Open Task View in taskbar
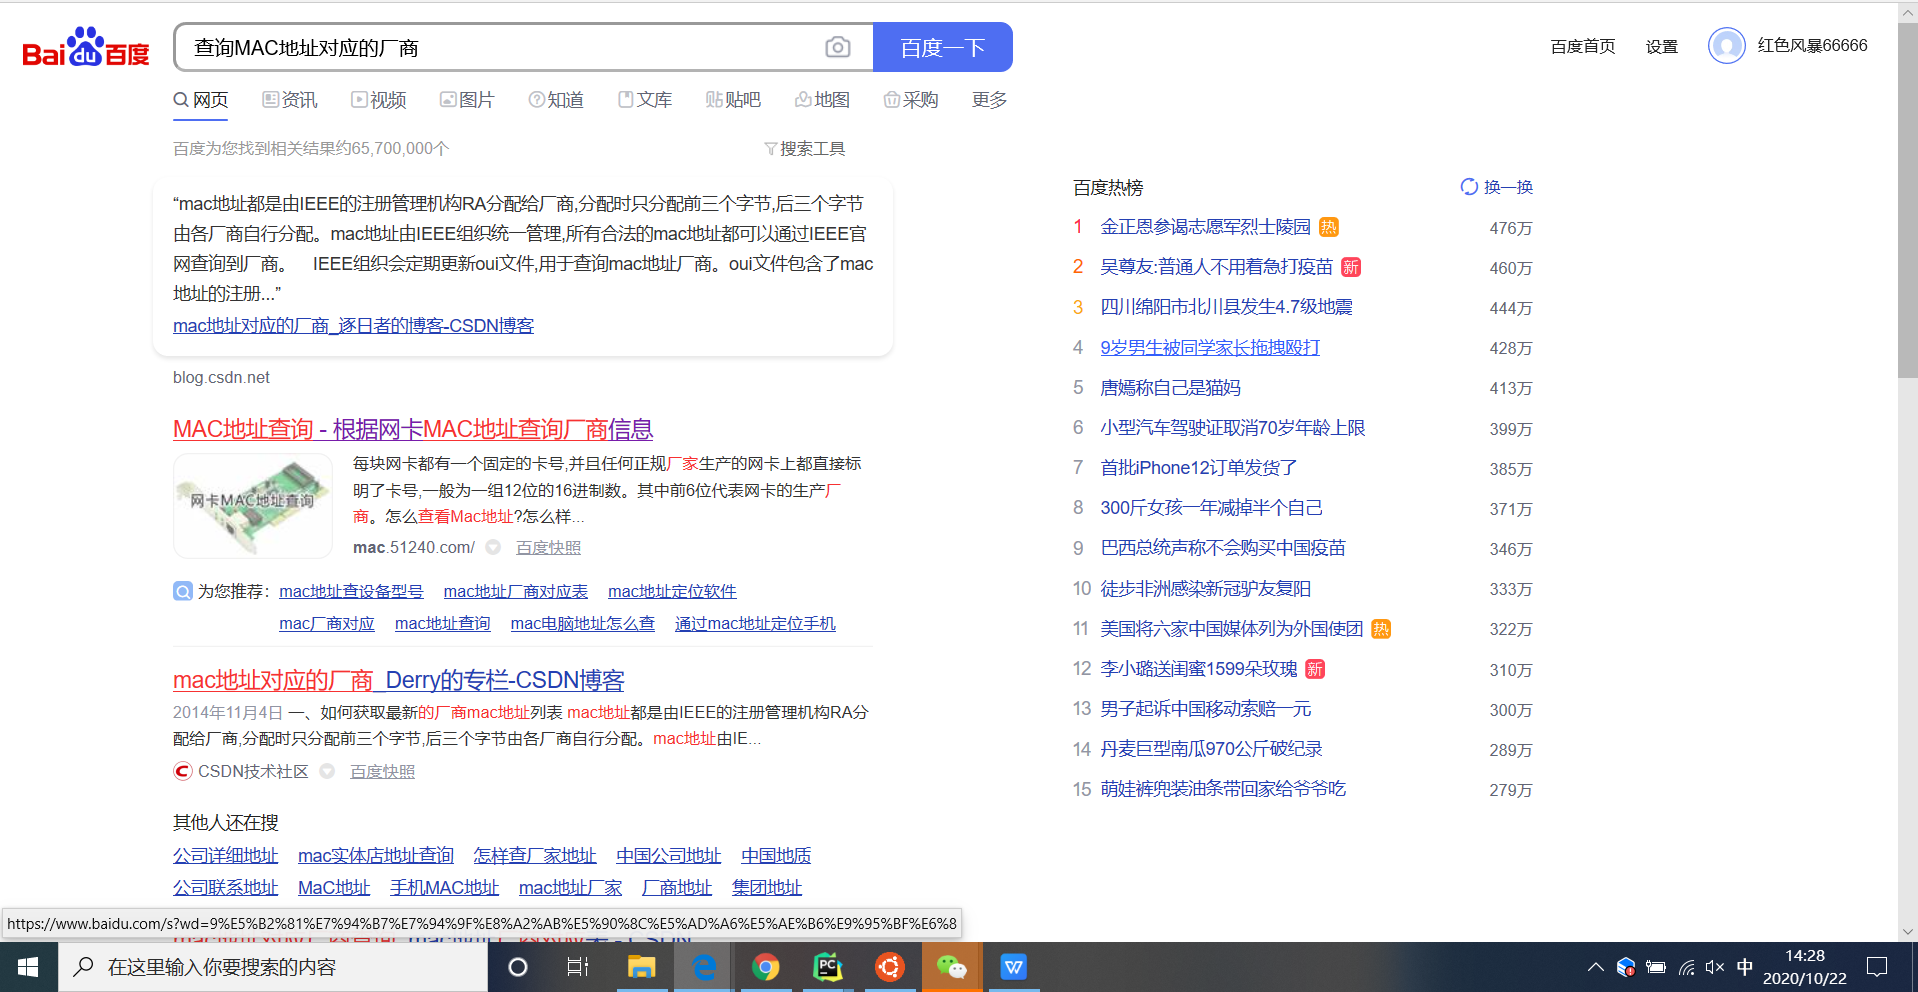This screenshot has width=1918, height=992. 578,967
